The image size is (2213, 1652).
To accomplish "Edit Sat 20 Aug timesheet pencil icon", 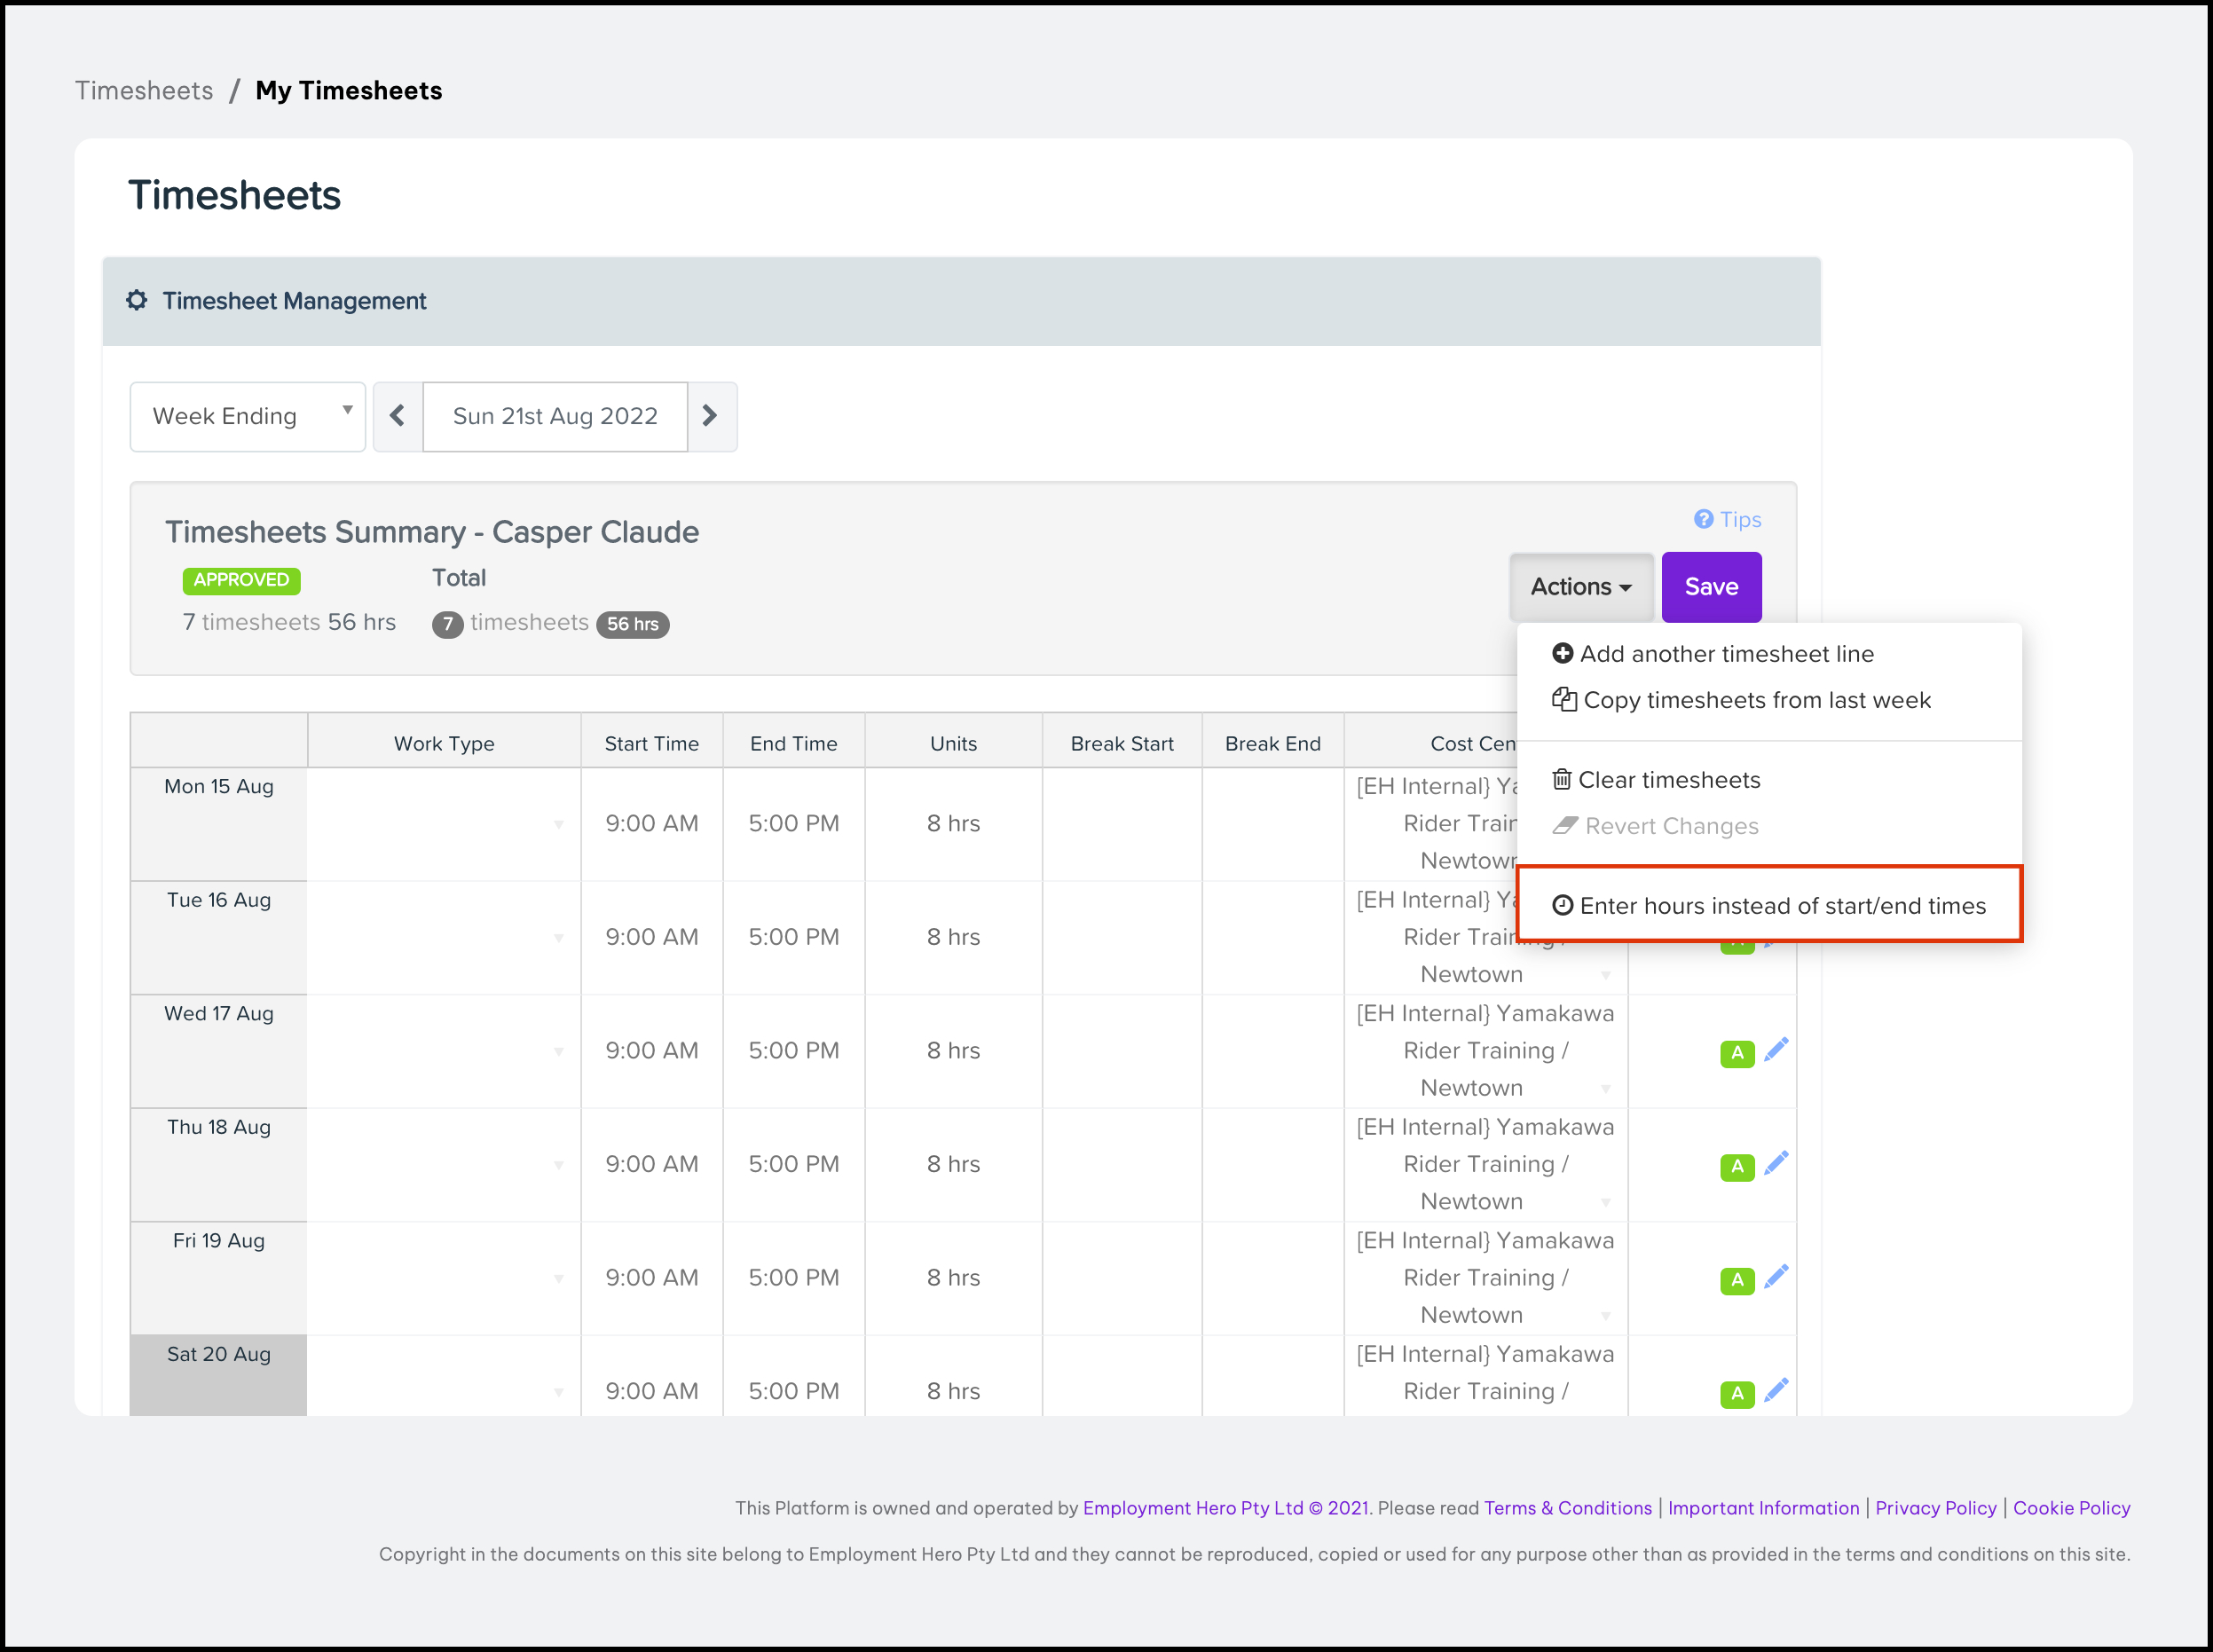I will 1776,1390.
